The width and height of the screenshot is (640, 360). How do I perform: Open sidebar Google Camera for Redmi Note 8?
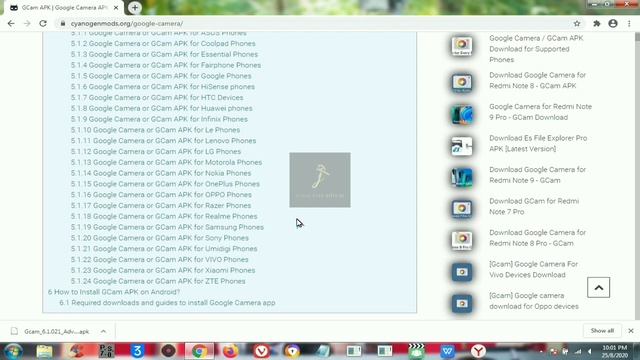coord(537,80)
